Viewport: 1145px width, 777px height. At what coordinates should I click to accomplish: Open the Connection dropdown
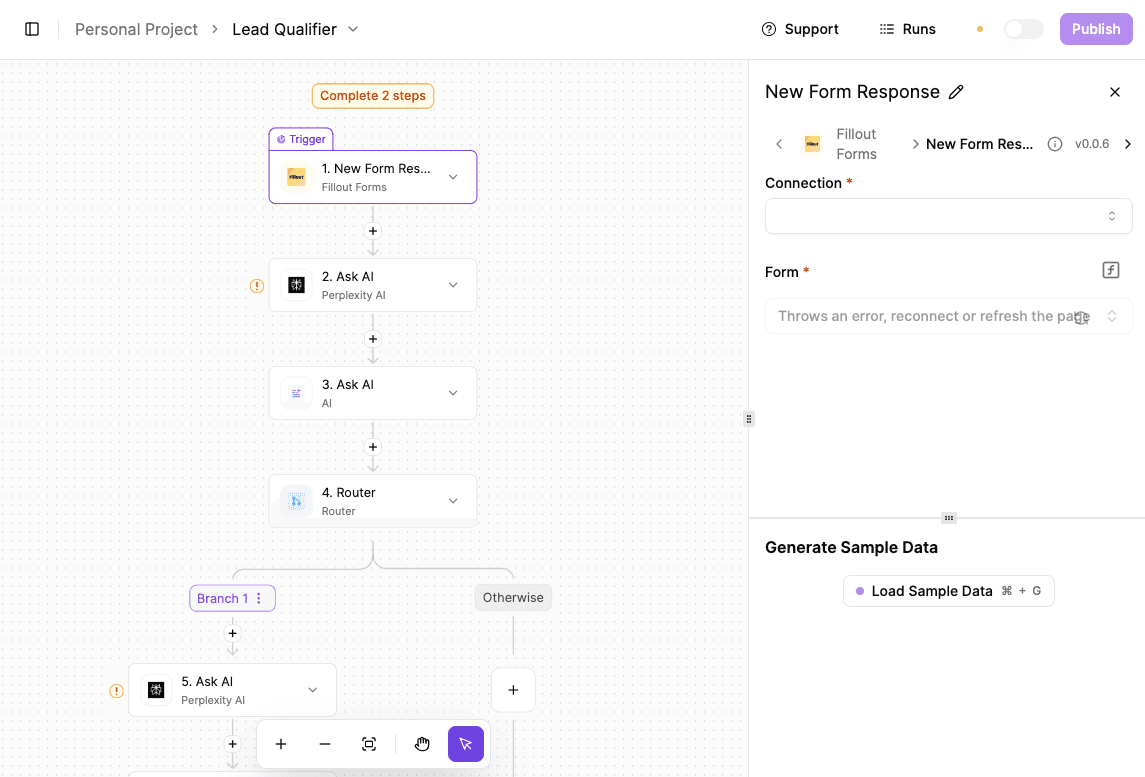(x=948, y=216)
